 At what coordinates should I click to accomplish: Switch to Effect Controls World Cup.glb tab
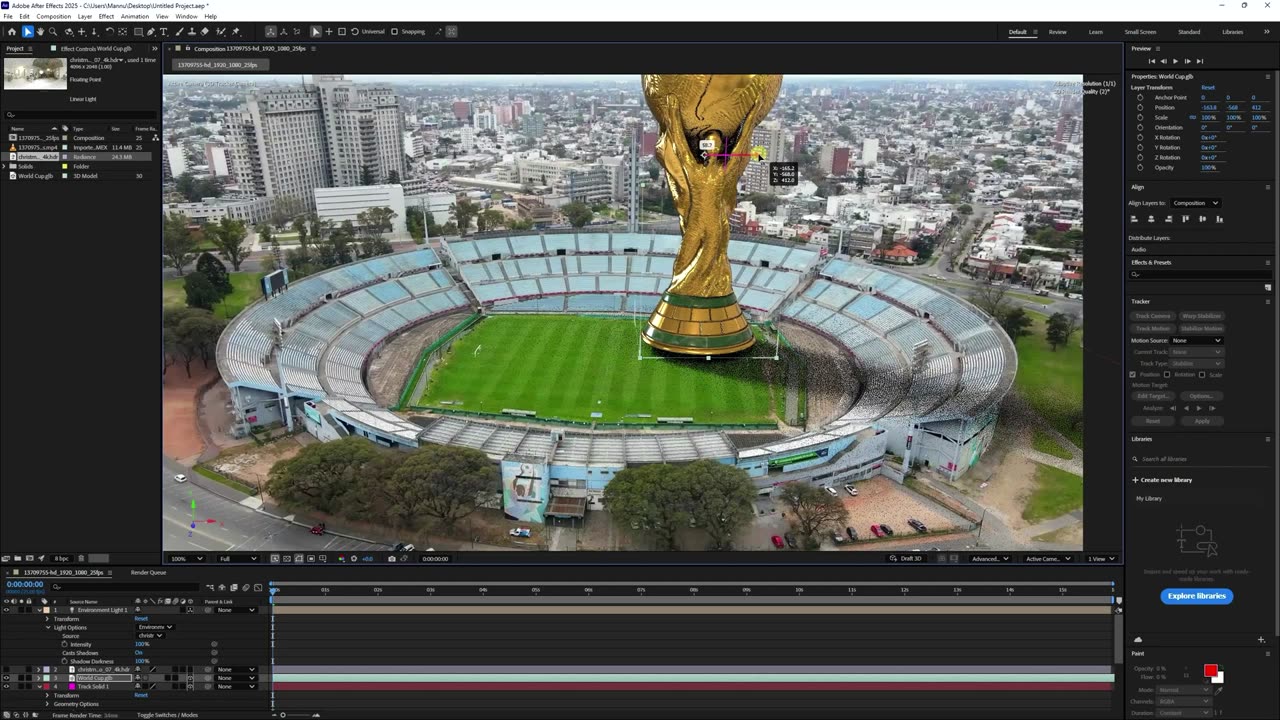[95, 48]
